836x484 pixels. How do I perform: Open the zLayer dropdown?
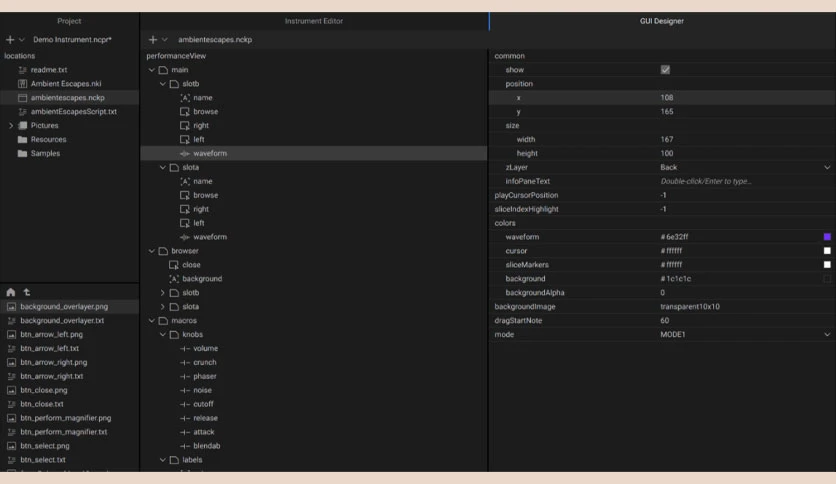point(827,167)
